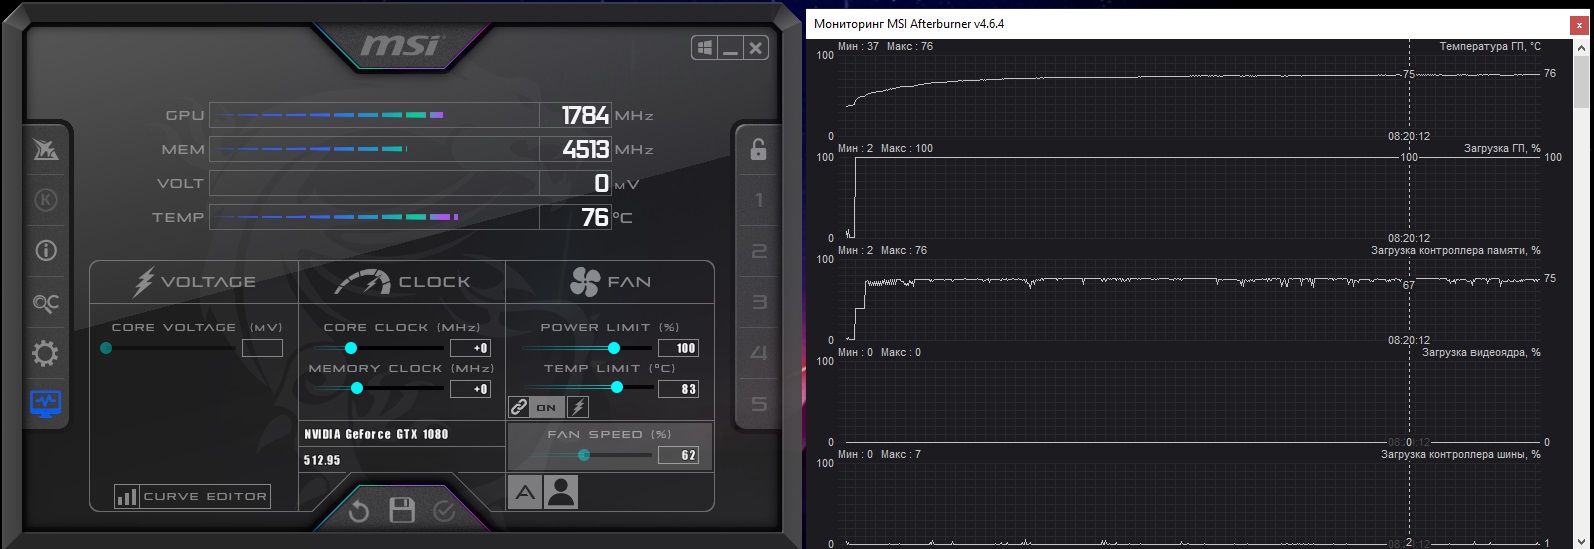Start the OC Scanner icon
Screen dimensions: 1594x549
point(46,302)
